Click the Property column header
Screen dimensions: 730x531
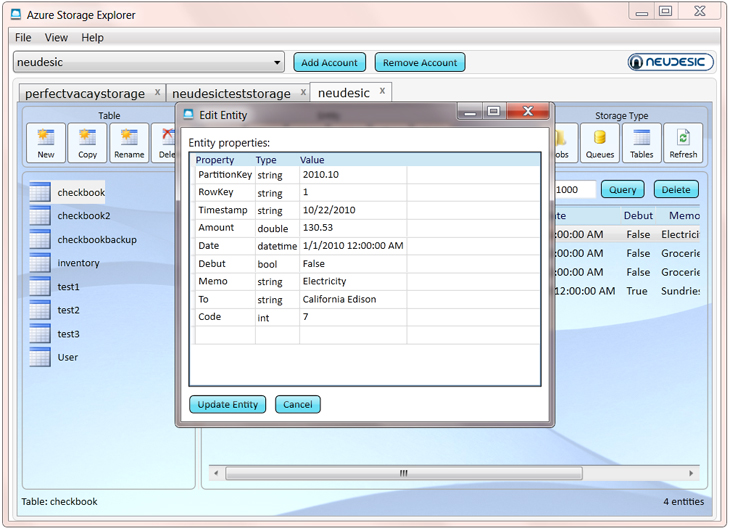pyautogui.click(x=215, y=160)
